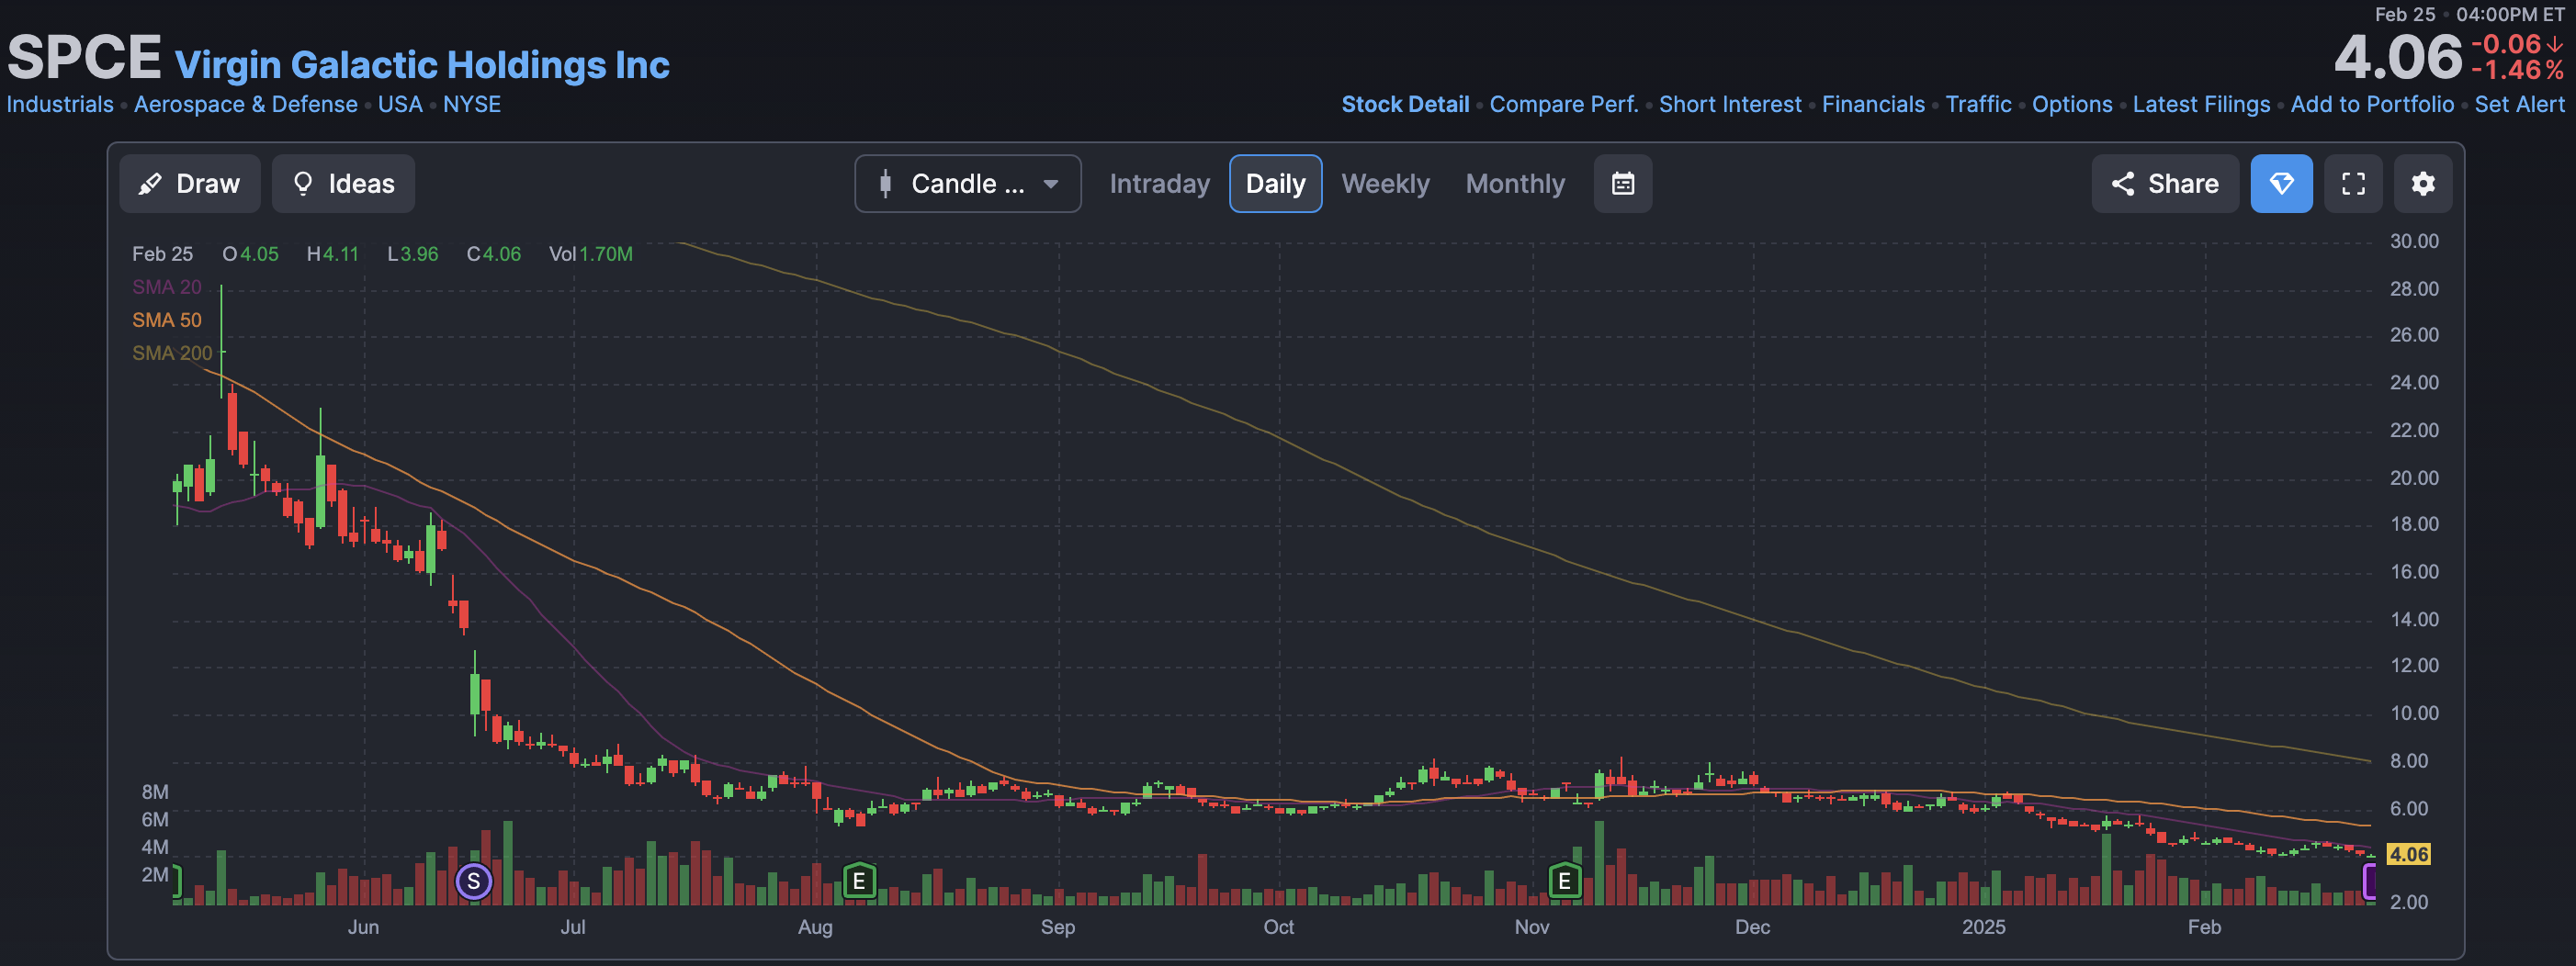Image resolution: width=2576 pixels, height=966 pixels.
Task: Click the share arrow icon
Action: (x=2122, y=184)
